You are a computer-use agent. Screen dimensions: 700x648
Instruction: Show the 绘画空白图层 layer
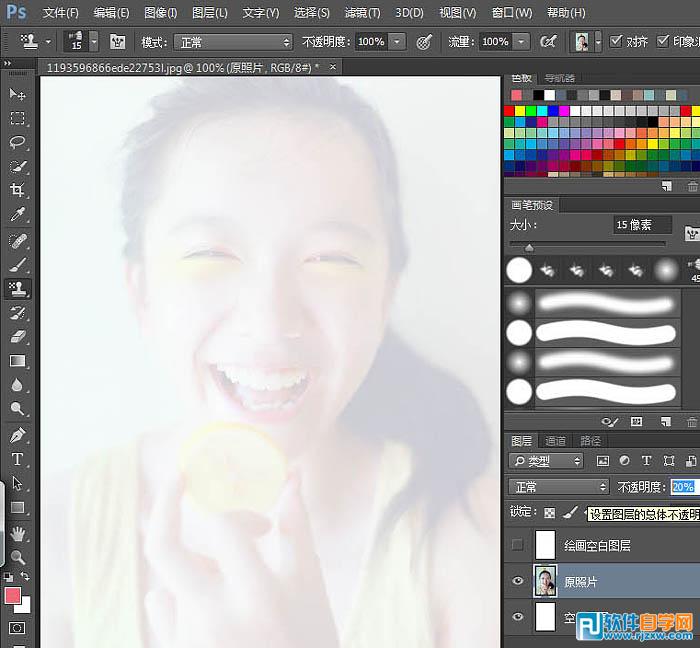[517, 545]
